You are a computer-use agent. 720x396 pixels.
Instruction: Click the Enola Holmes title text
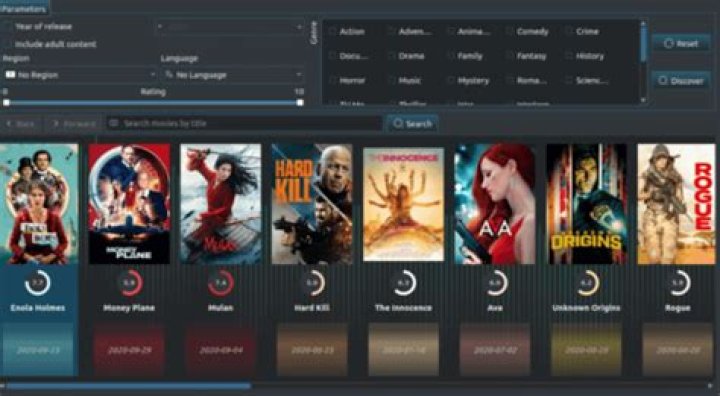pos(38,308)
